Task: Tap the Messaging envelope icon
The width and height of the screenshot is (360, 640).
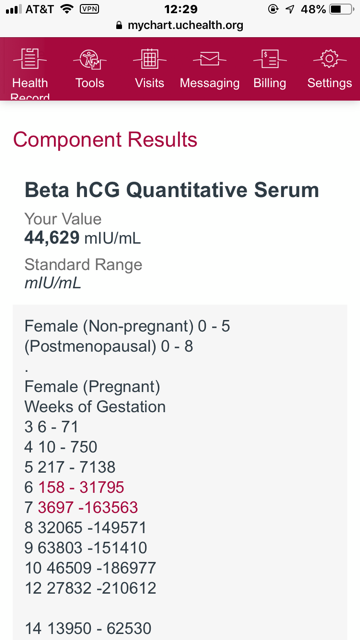Action: click(210, 59)
